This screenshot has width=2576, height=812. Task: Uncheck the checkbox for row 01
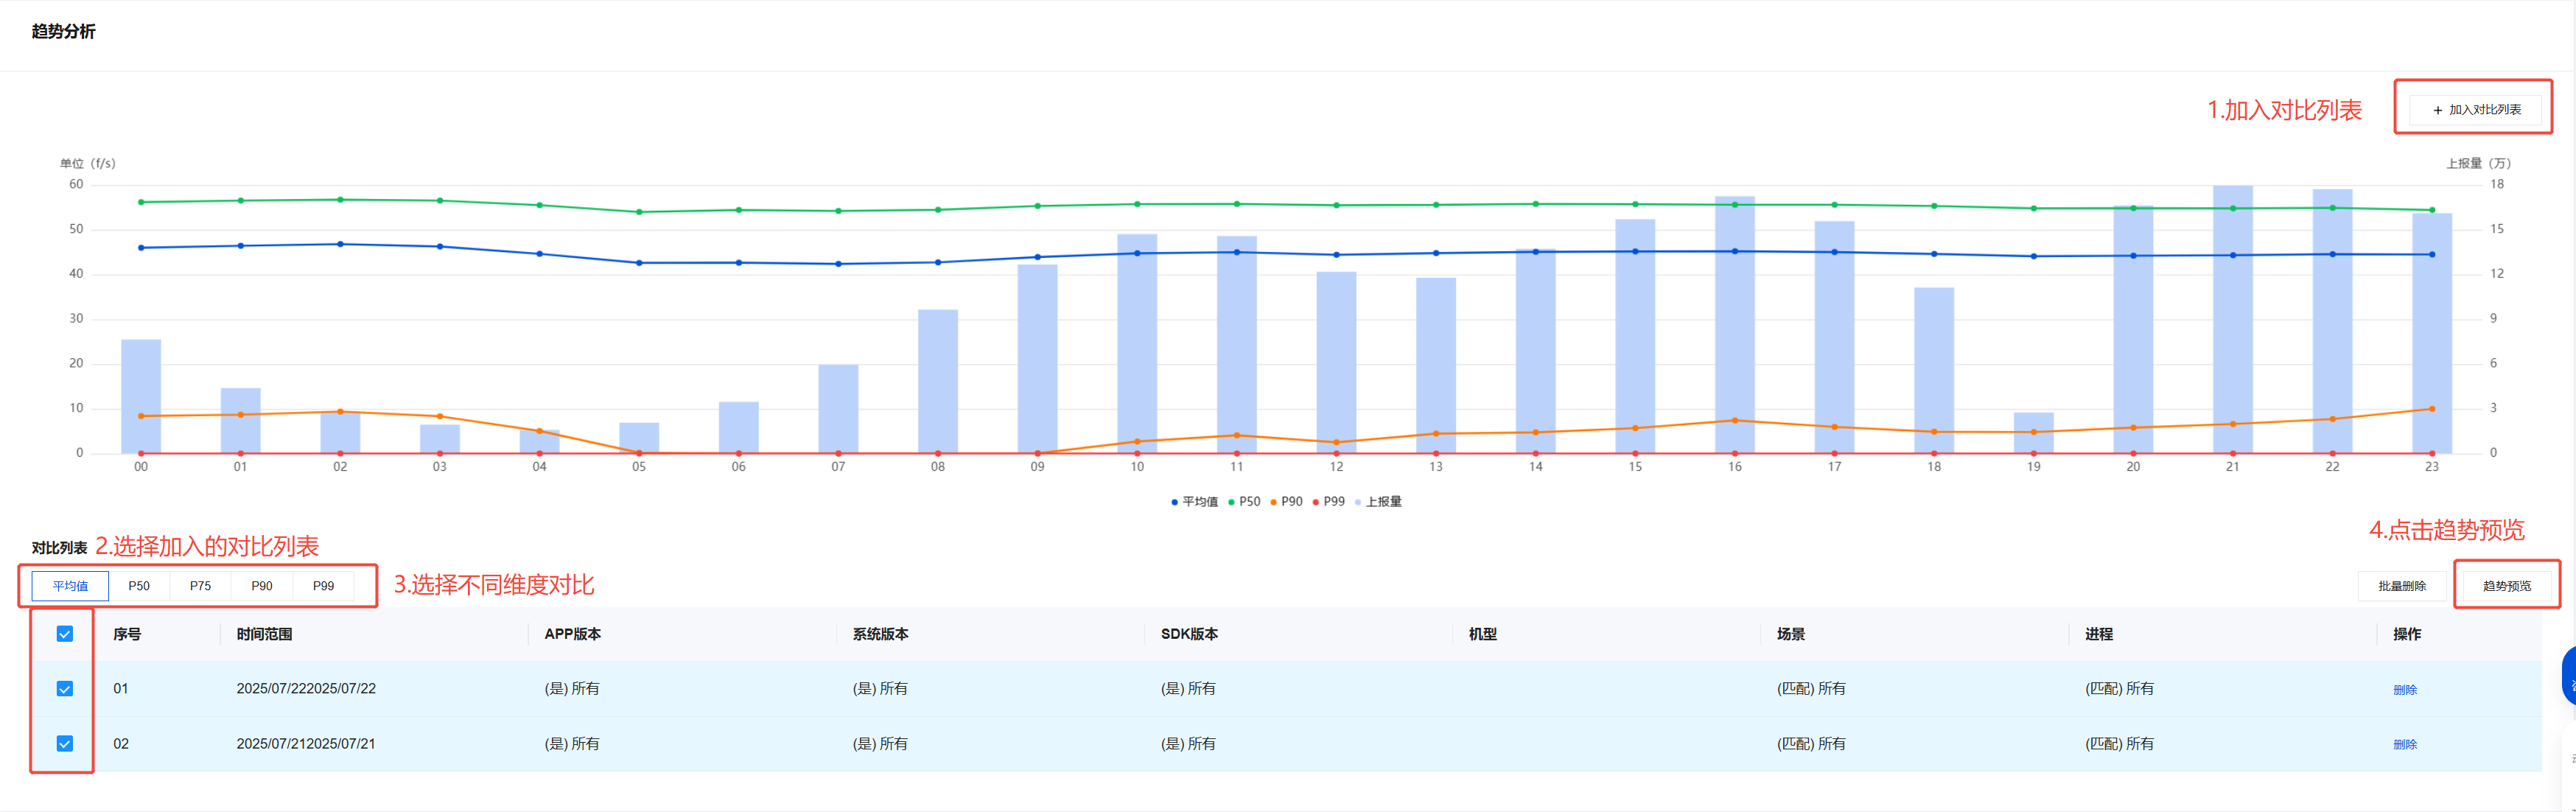click(65, 689)
